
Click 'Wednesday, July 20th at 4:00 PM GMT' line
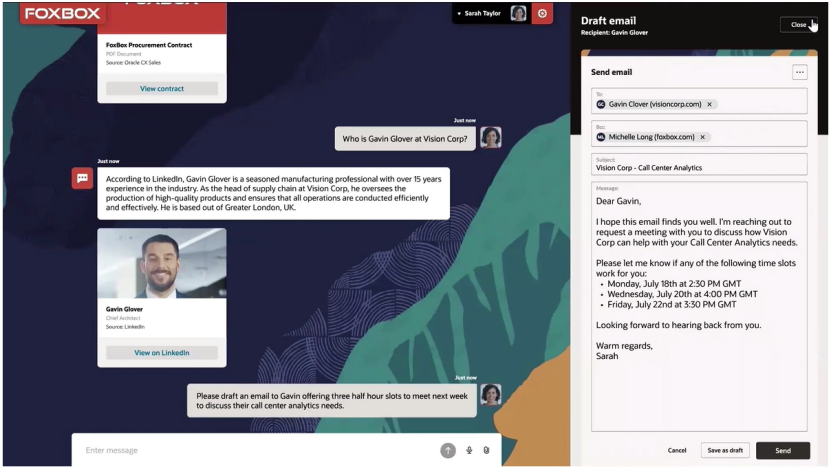(x=683, y=294)
